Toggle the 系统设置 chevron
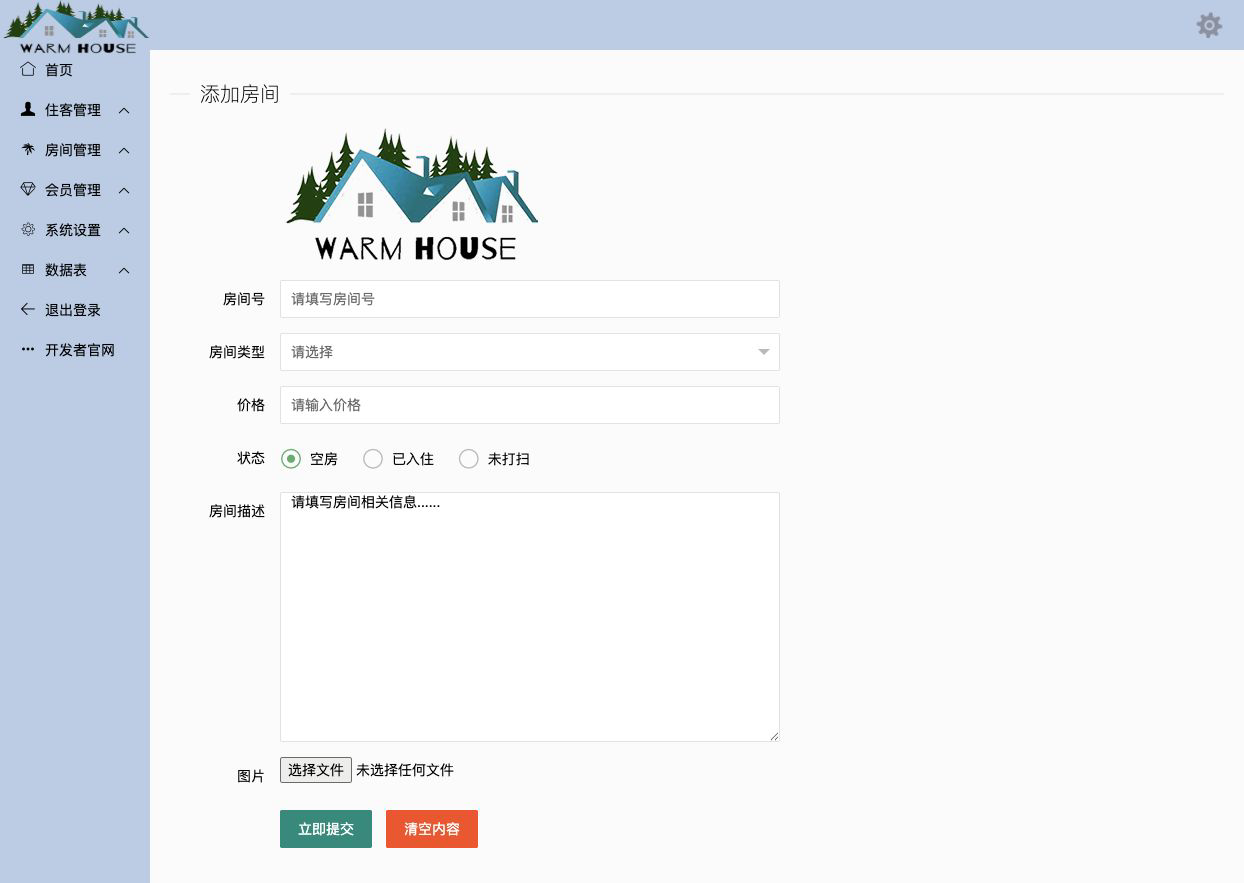This screenshot has height=883, width=1244. [124, 230]
